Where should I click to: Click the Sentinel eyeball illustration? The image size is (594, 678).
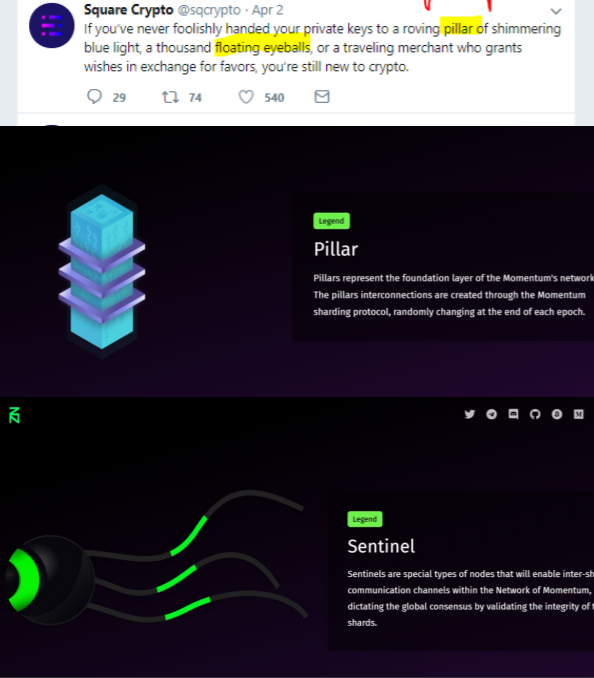(x=51, y=579)
